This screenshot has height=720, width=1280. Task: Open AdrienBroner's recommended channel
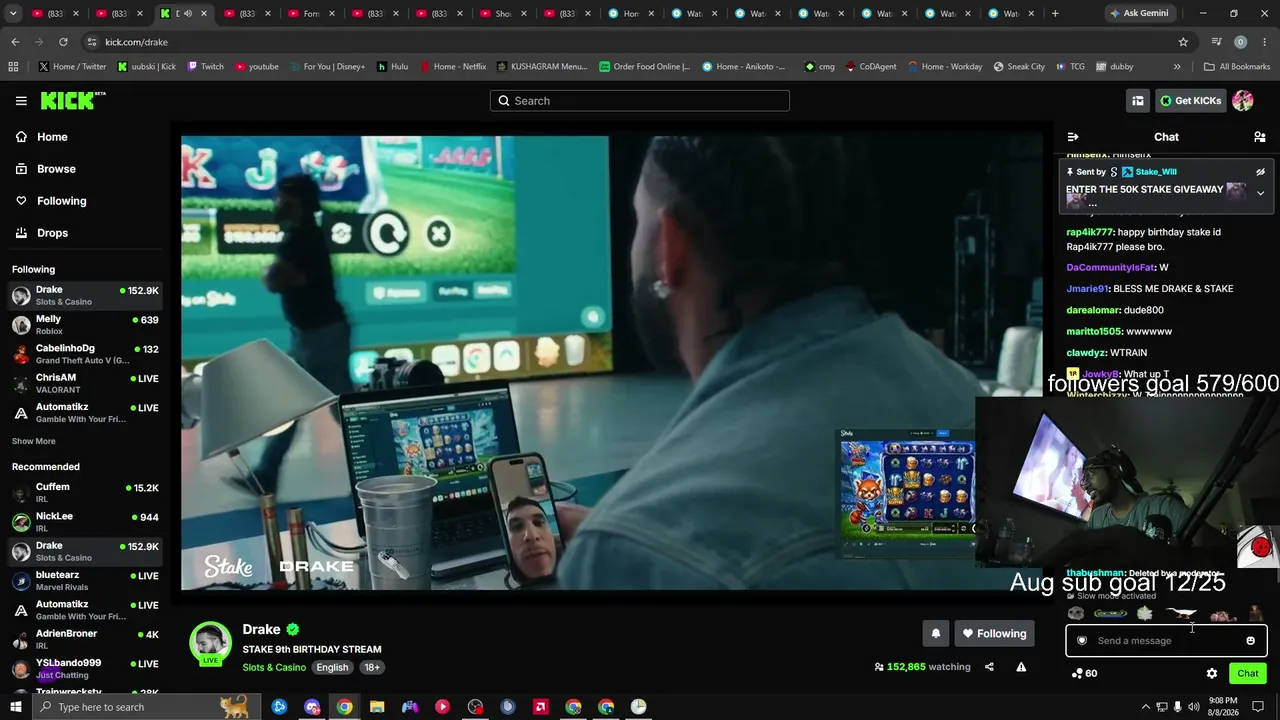[x=85, y=639]
